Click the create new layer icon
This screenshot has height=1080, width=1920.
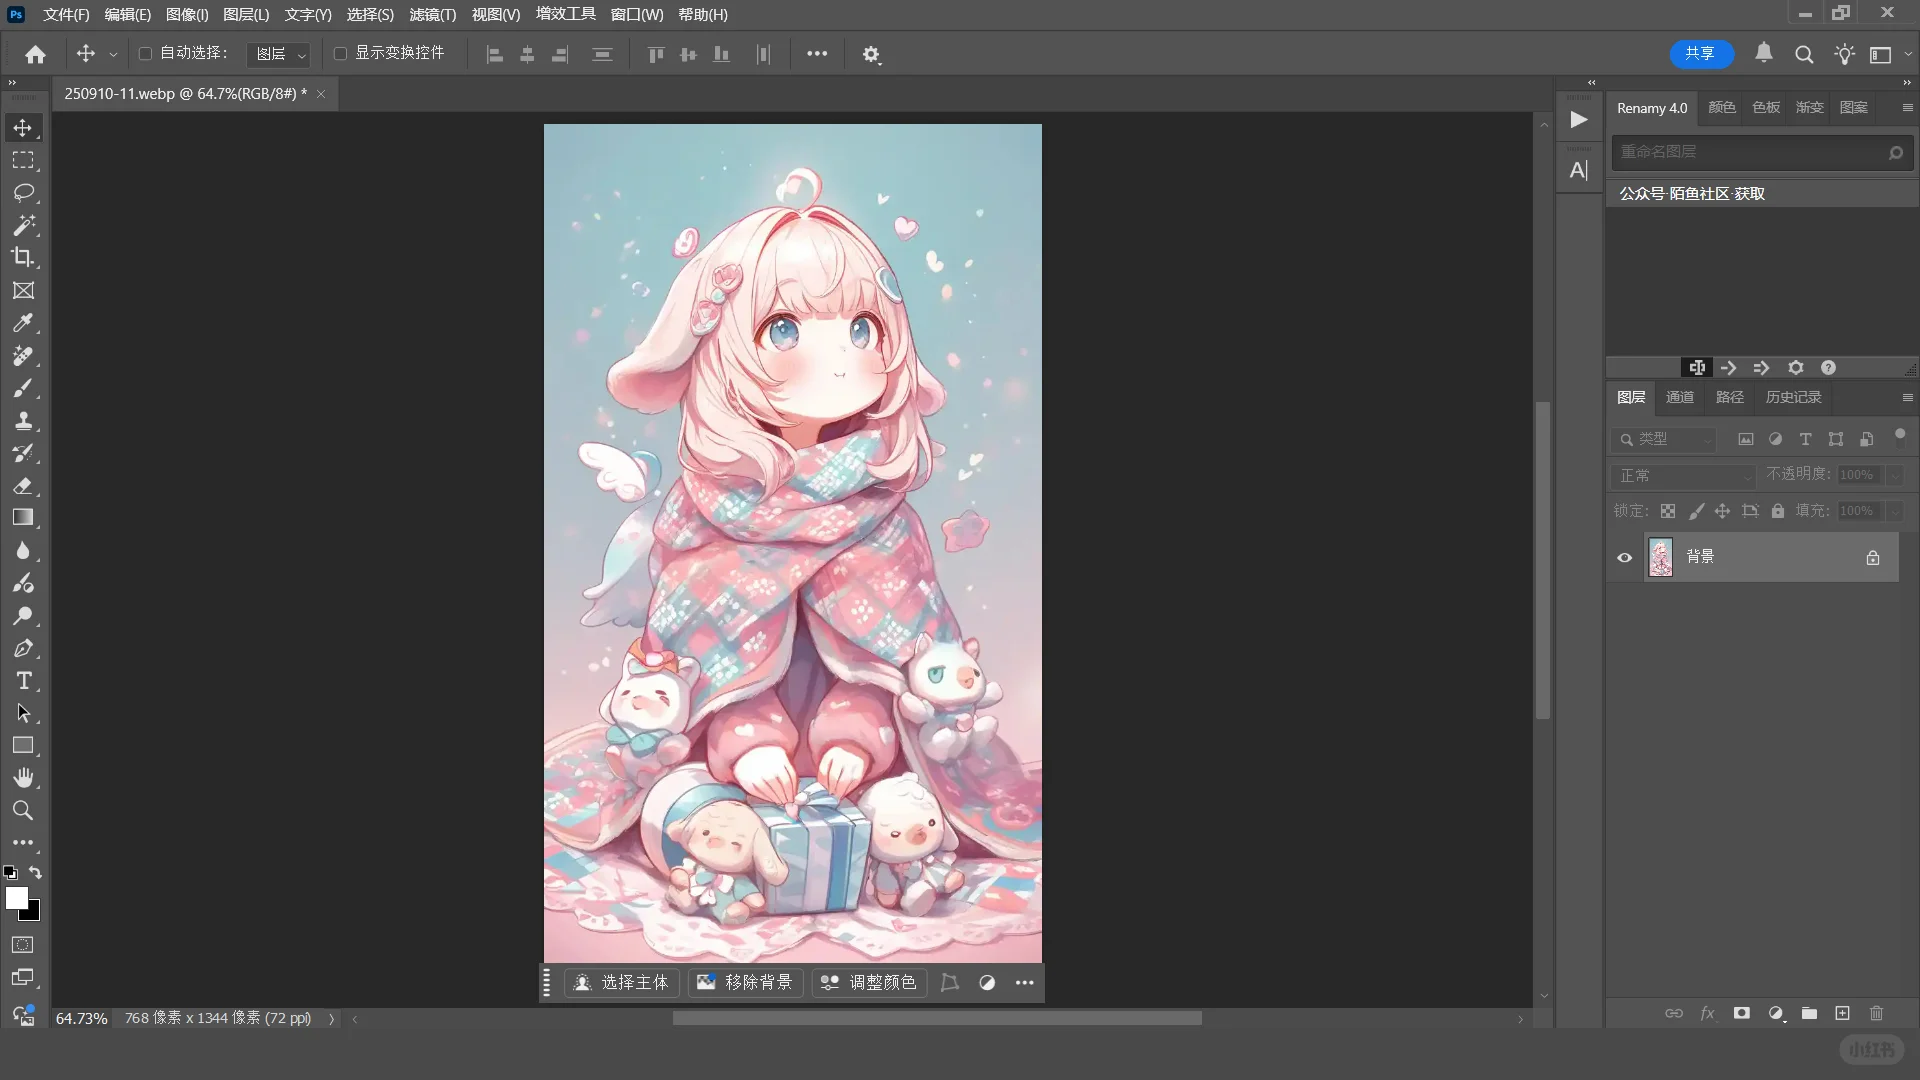tap(1842, 1013)
